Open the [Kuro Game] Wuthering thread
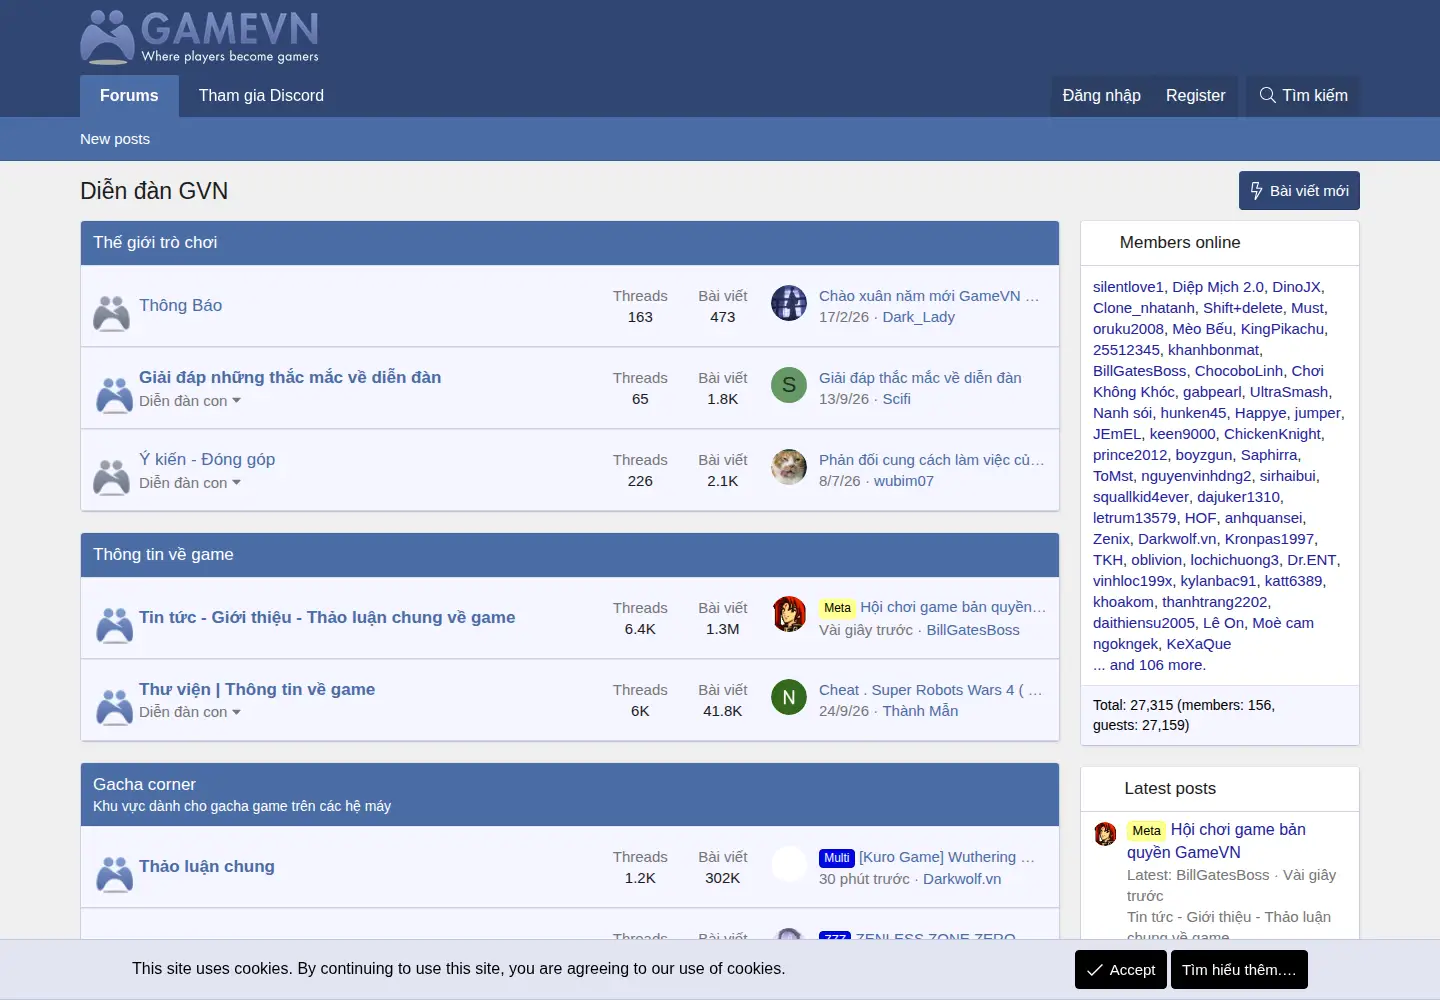The image size is (1440, 1000). coord(947,857)
